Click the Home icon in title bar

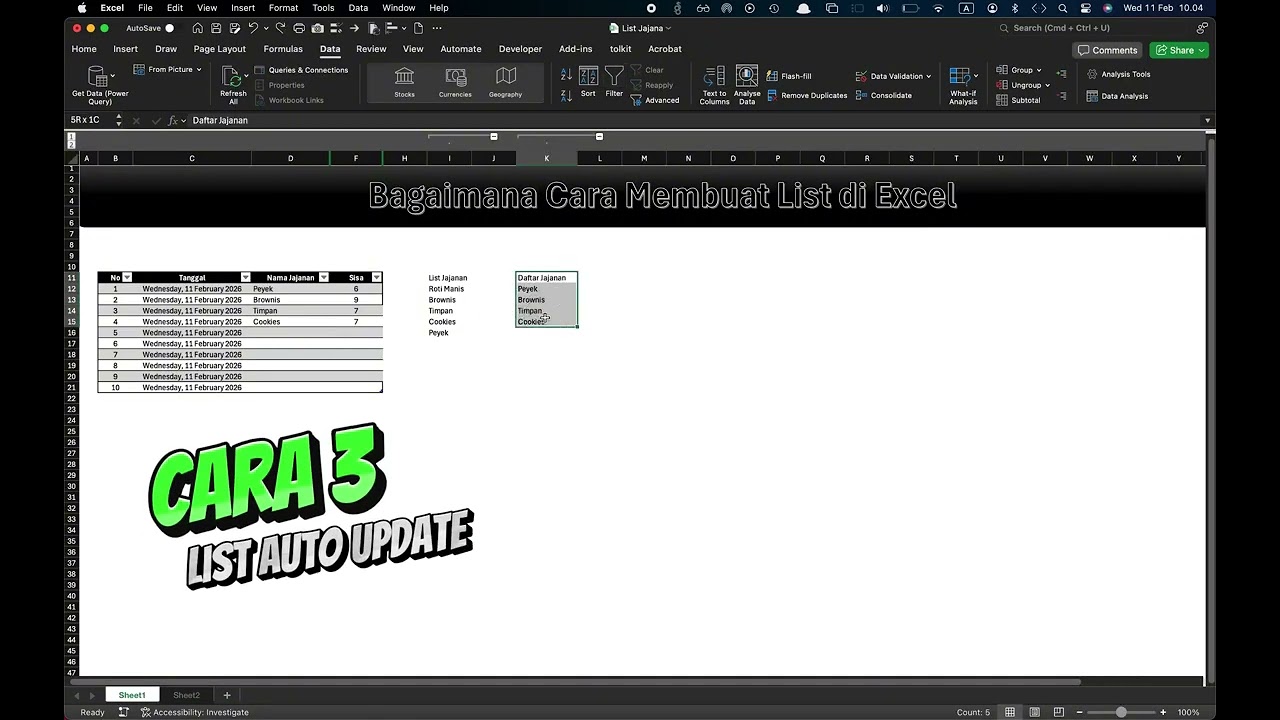point(198,28)
